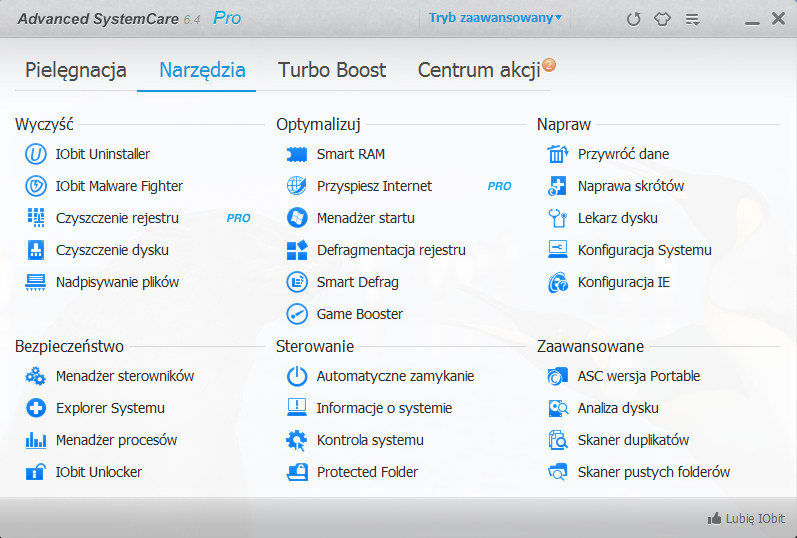Close the Advanced SystemCare window
This screenshot has height=538, width=797.
(x=778, y=19)
